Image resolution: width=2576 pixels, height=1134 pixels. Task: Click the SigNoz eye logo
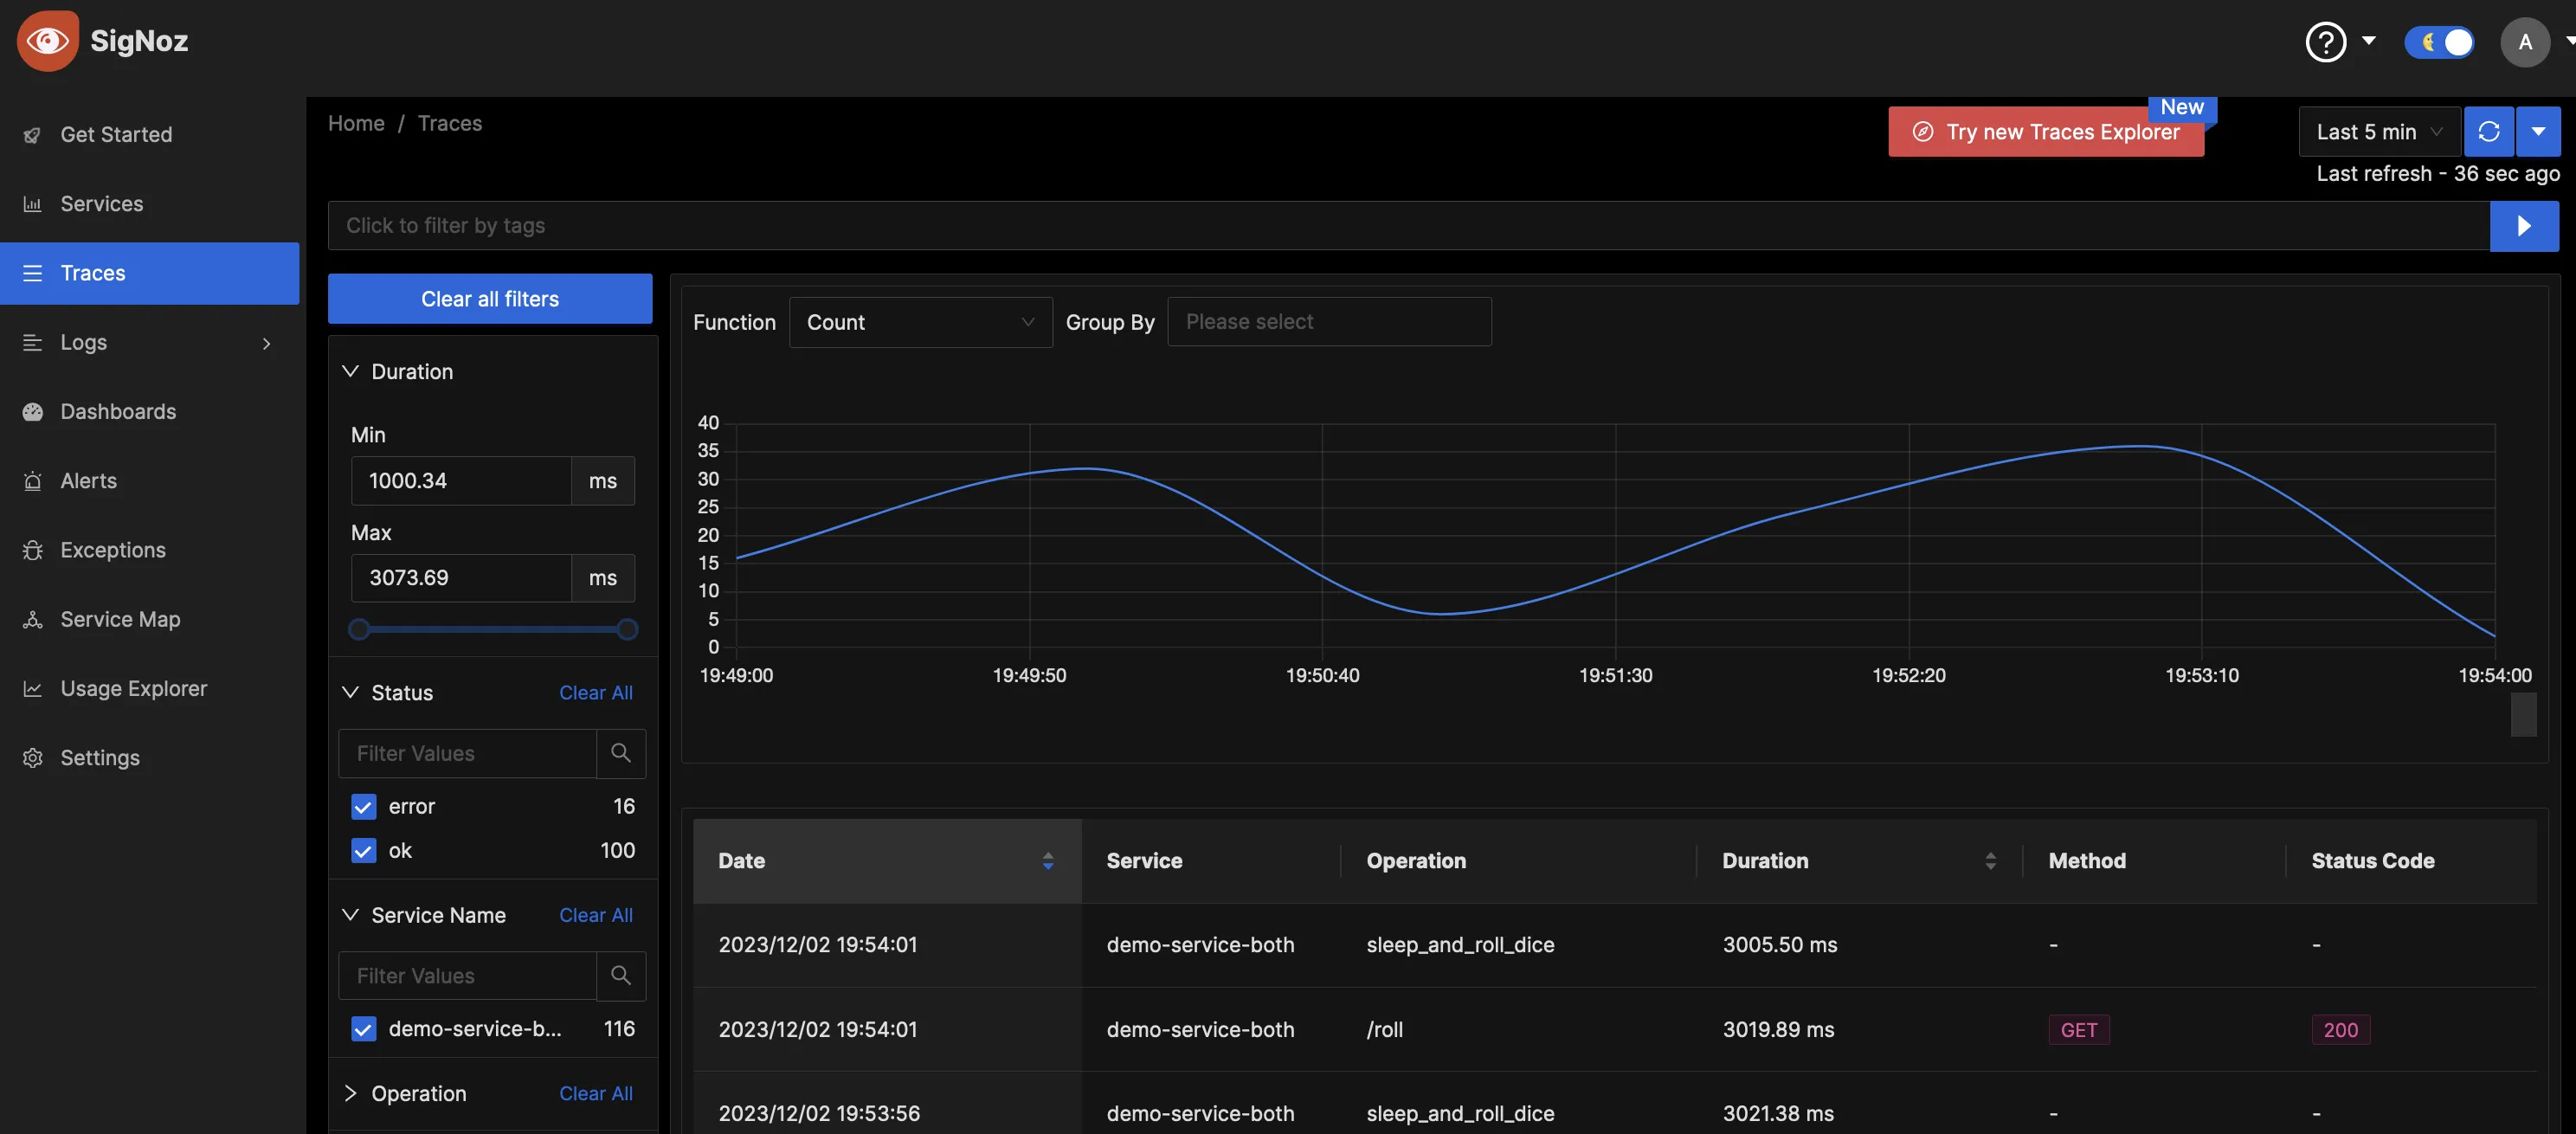(47, 41)
